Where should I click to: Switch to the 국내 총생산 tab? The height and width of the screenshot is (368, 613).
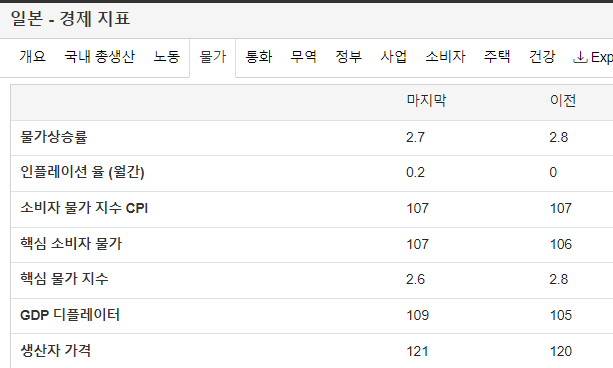coord(99,57)
